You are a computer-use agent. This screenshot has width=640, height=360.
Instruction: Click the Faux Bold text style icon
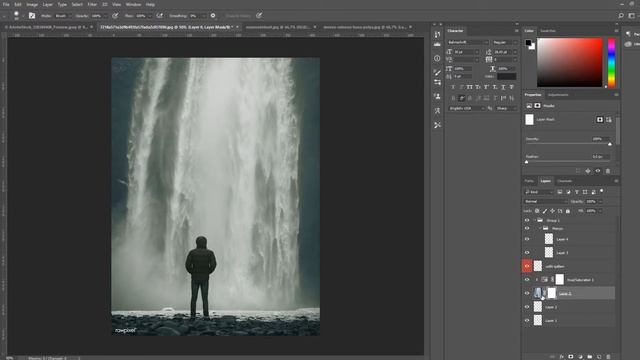pyautogui.click(x=453, y=87)
